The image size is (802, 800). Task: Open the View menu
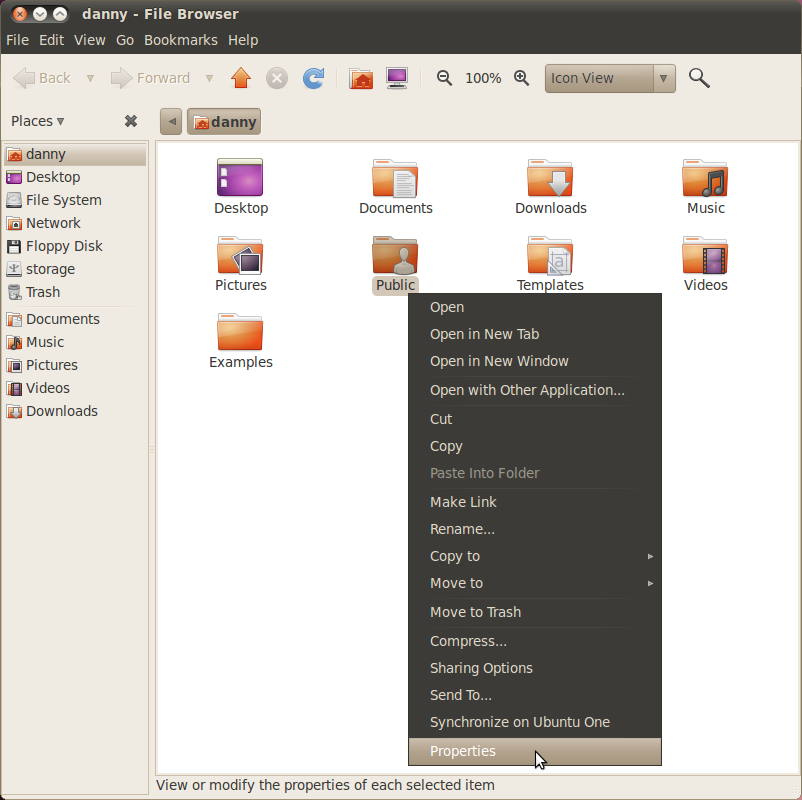coord(90,40)
